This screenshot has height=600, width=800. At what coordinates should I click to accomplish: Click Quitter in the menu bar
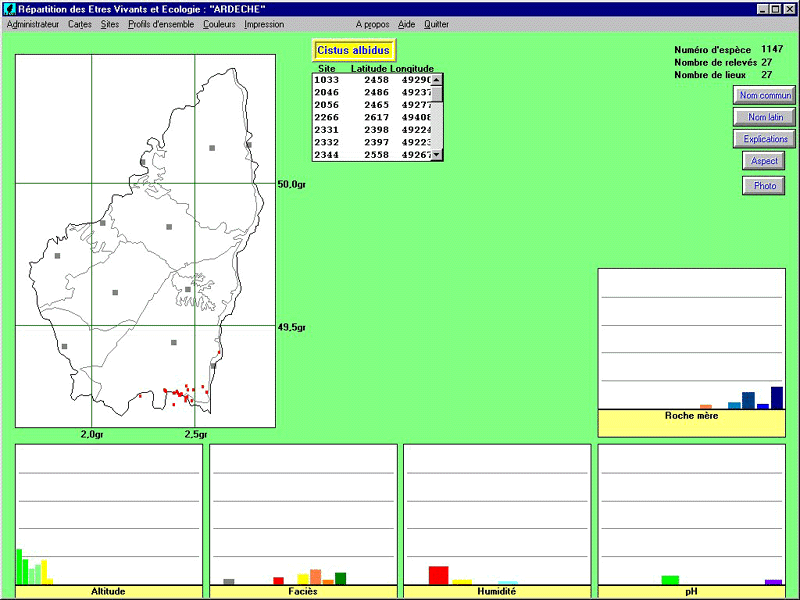coord(436,24)
